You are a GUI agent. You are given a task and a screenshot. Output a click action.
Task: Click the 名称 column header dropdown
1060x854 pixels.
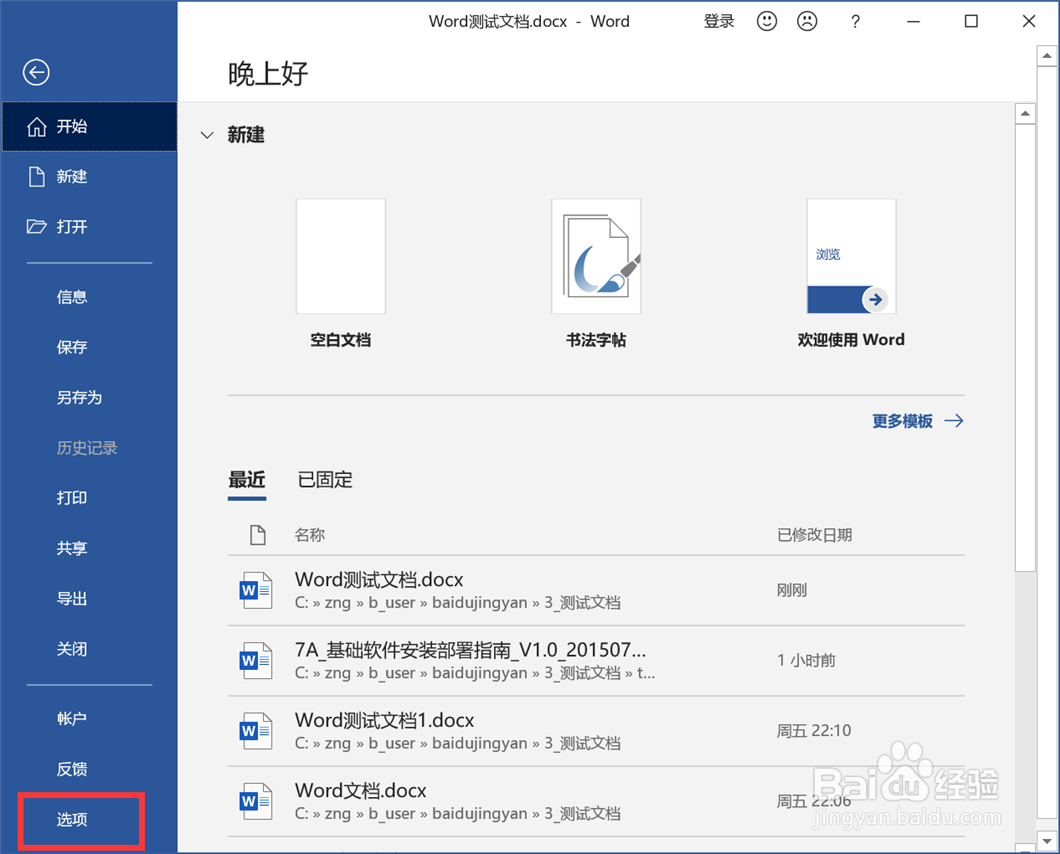pyautogui.click(x=310, y=534)
